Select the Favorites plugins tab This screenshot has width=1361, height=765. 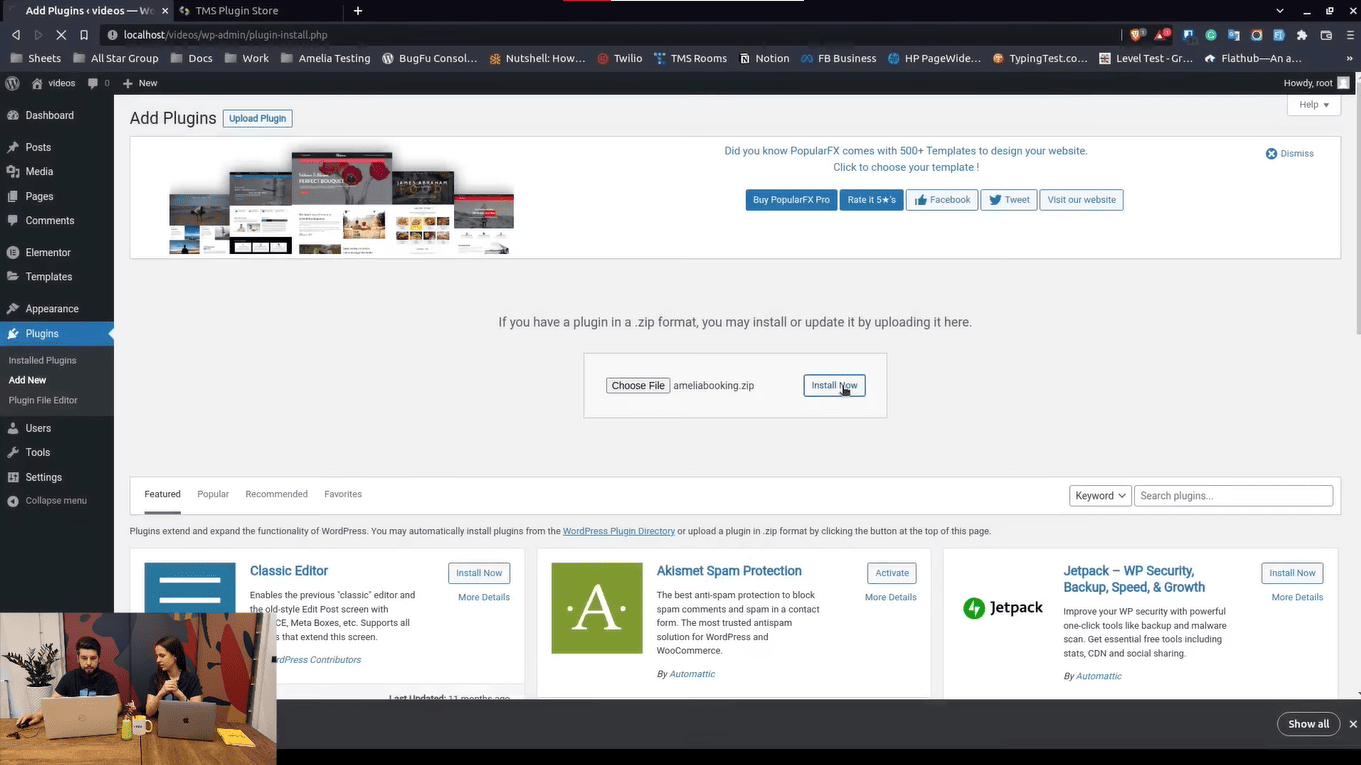(x=343, y=494)
